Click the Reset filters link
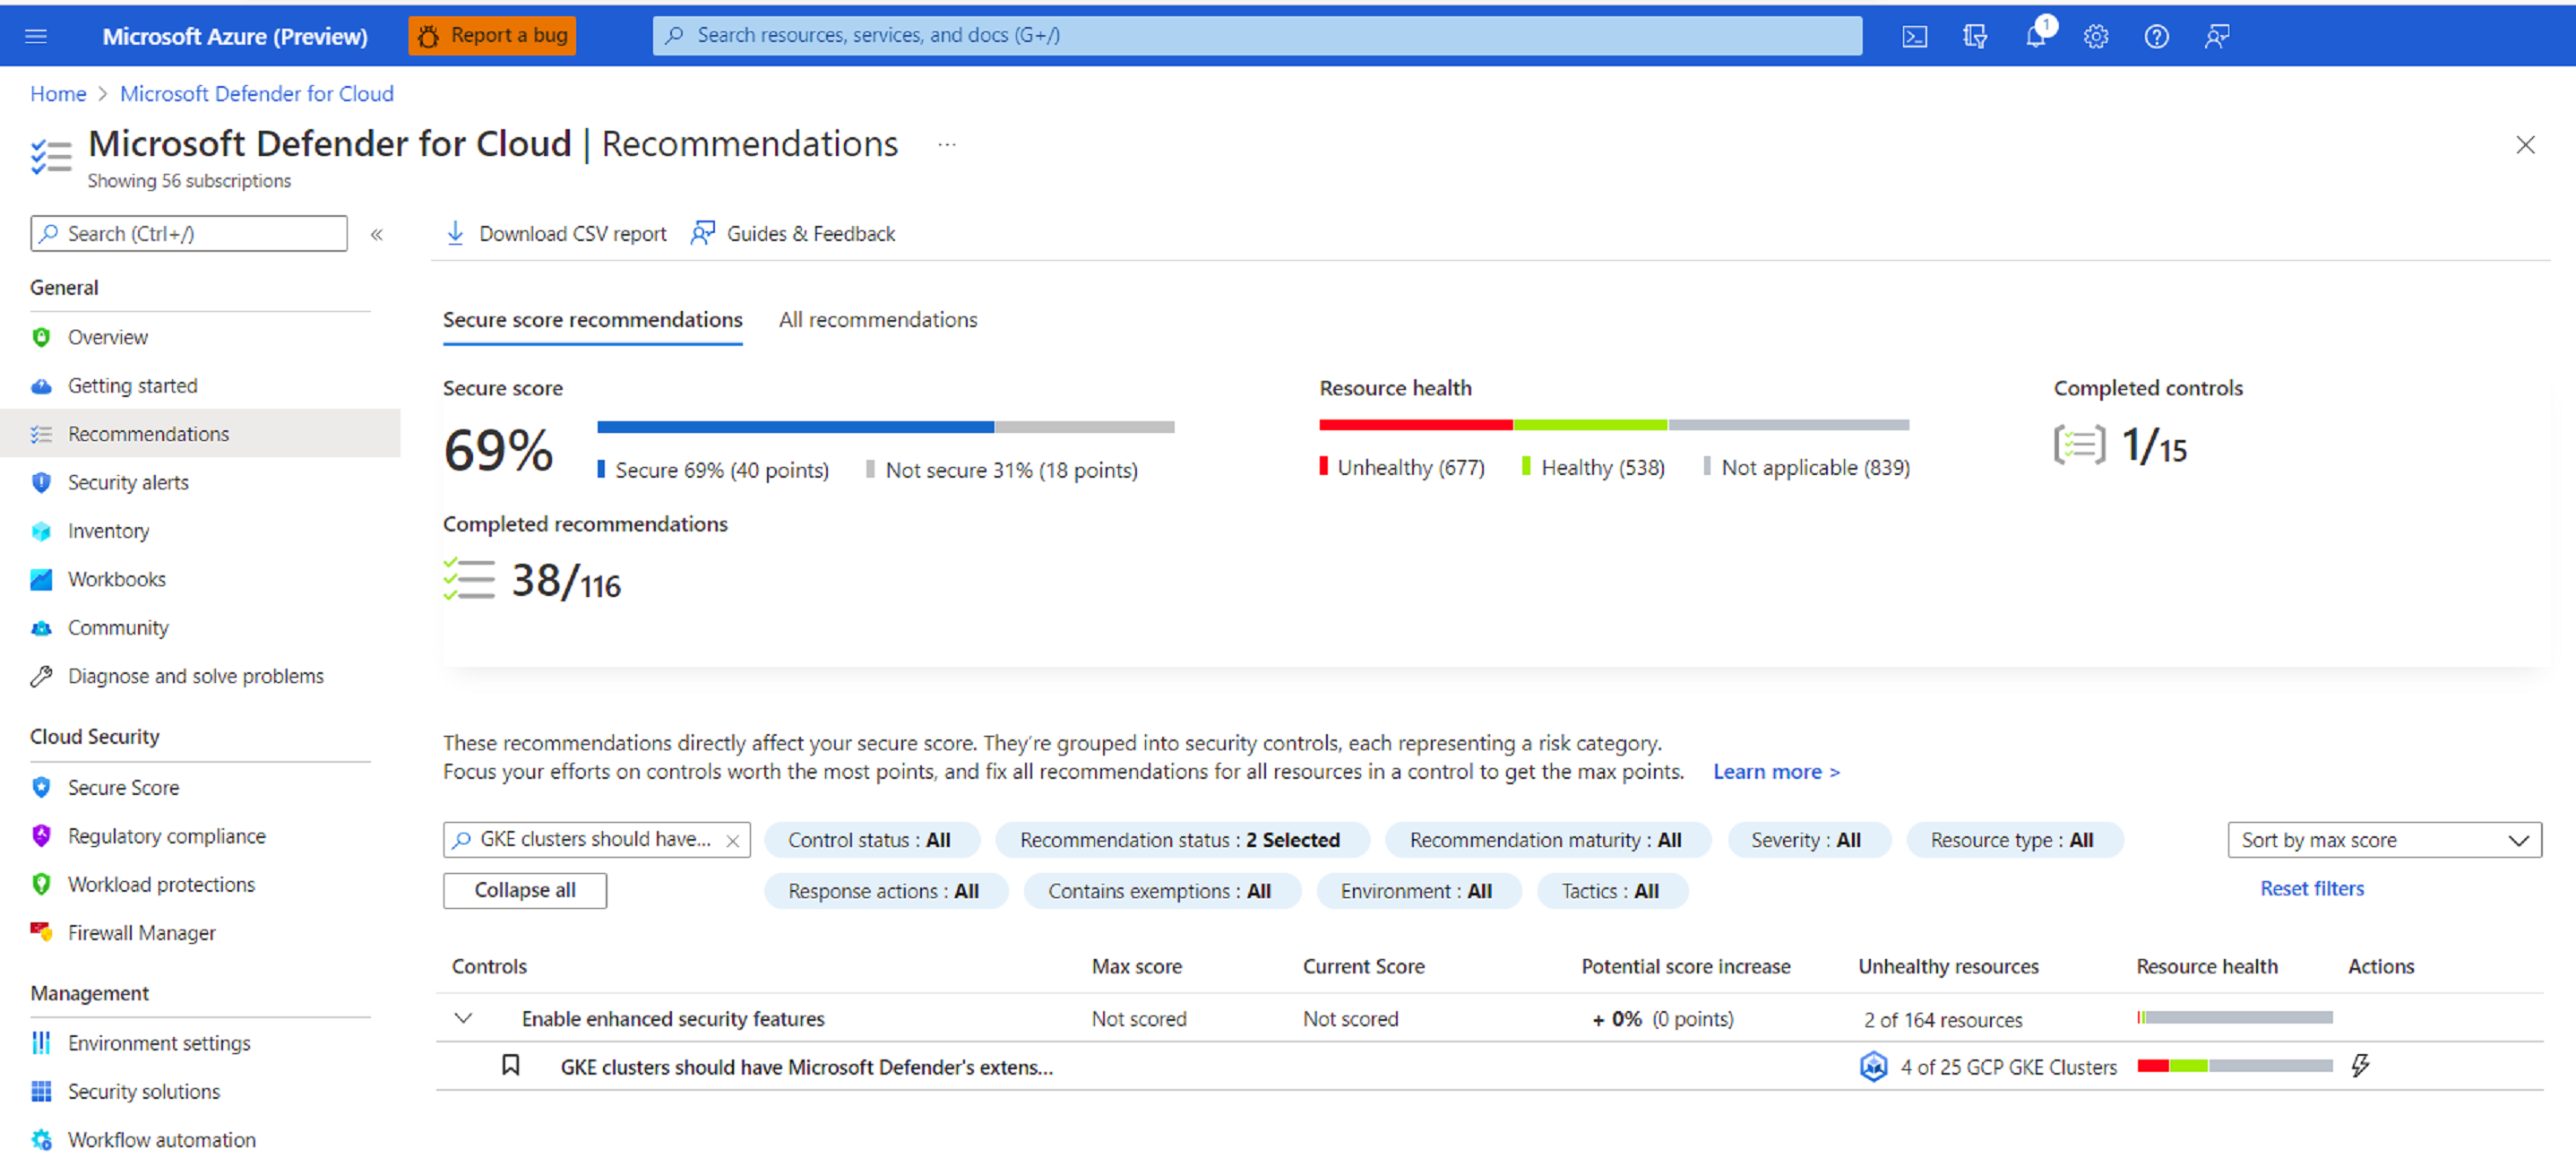The width and height of the screenshot is (2576, 1167). click(x=2312, y=888)
